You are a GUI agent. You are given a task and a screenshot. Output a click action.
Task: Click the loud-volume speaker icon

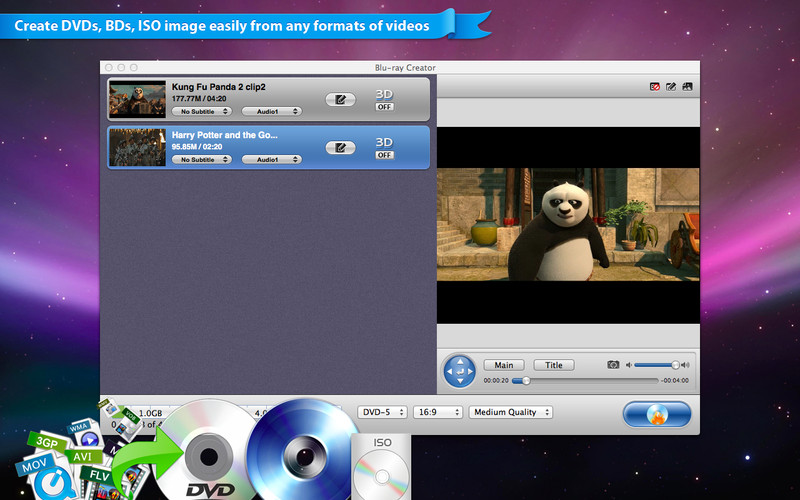pyautogui.click(x=685, y=365)
